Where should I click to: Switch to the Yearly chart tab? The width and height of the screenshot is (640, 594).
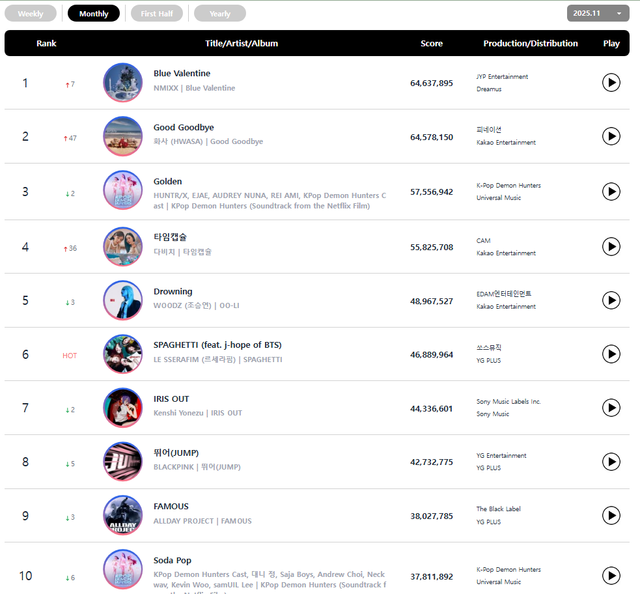[220, 14]
